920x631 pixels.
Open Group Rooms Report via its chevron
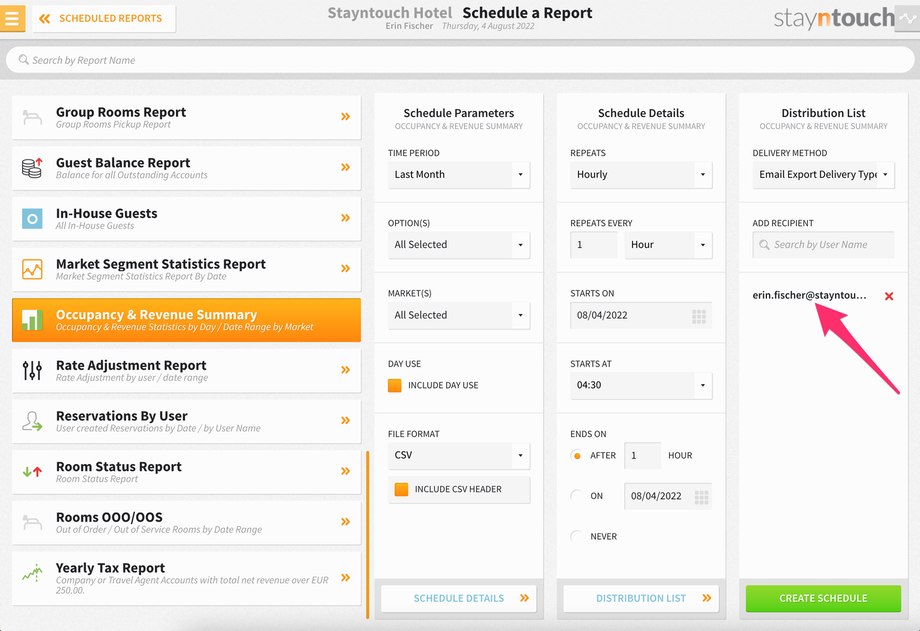coord(346,117)
